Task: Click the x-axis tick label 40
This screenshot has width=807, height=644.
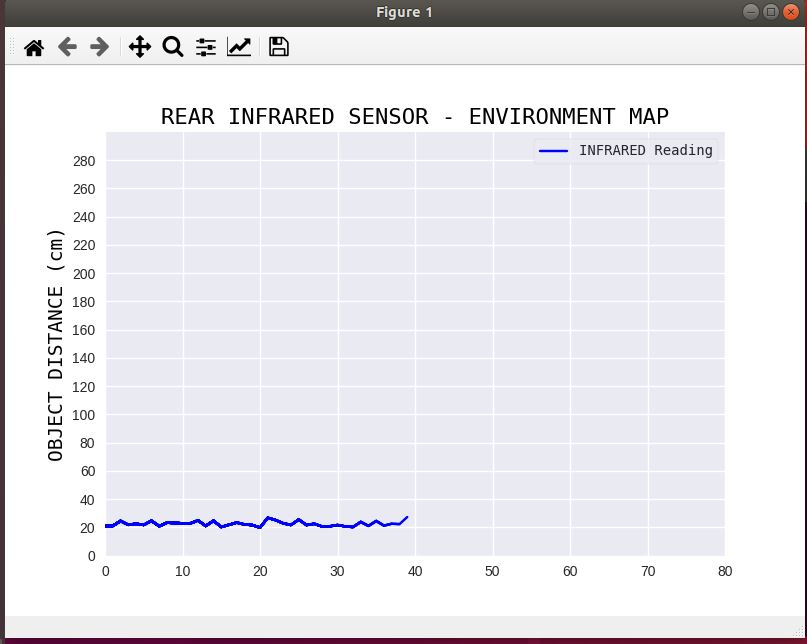Action: tap(415, 571)
